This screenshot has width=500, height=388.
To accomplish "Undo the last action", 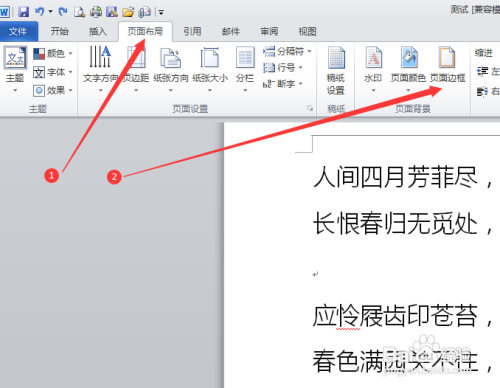I will click(40, 12).
